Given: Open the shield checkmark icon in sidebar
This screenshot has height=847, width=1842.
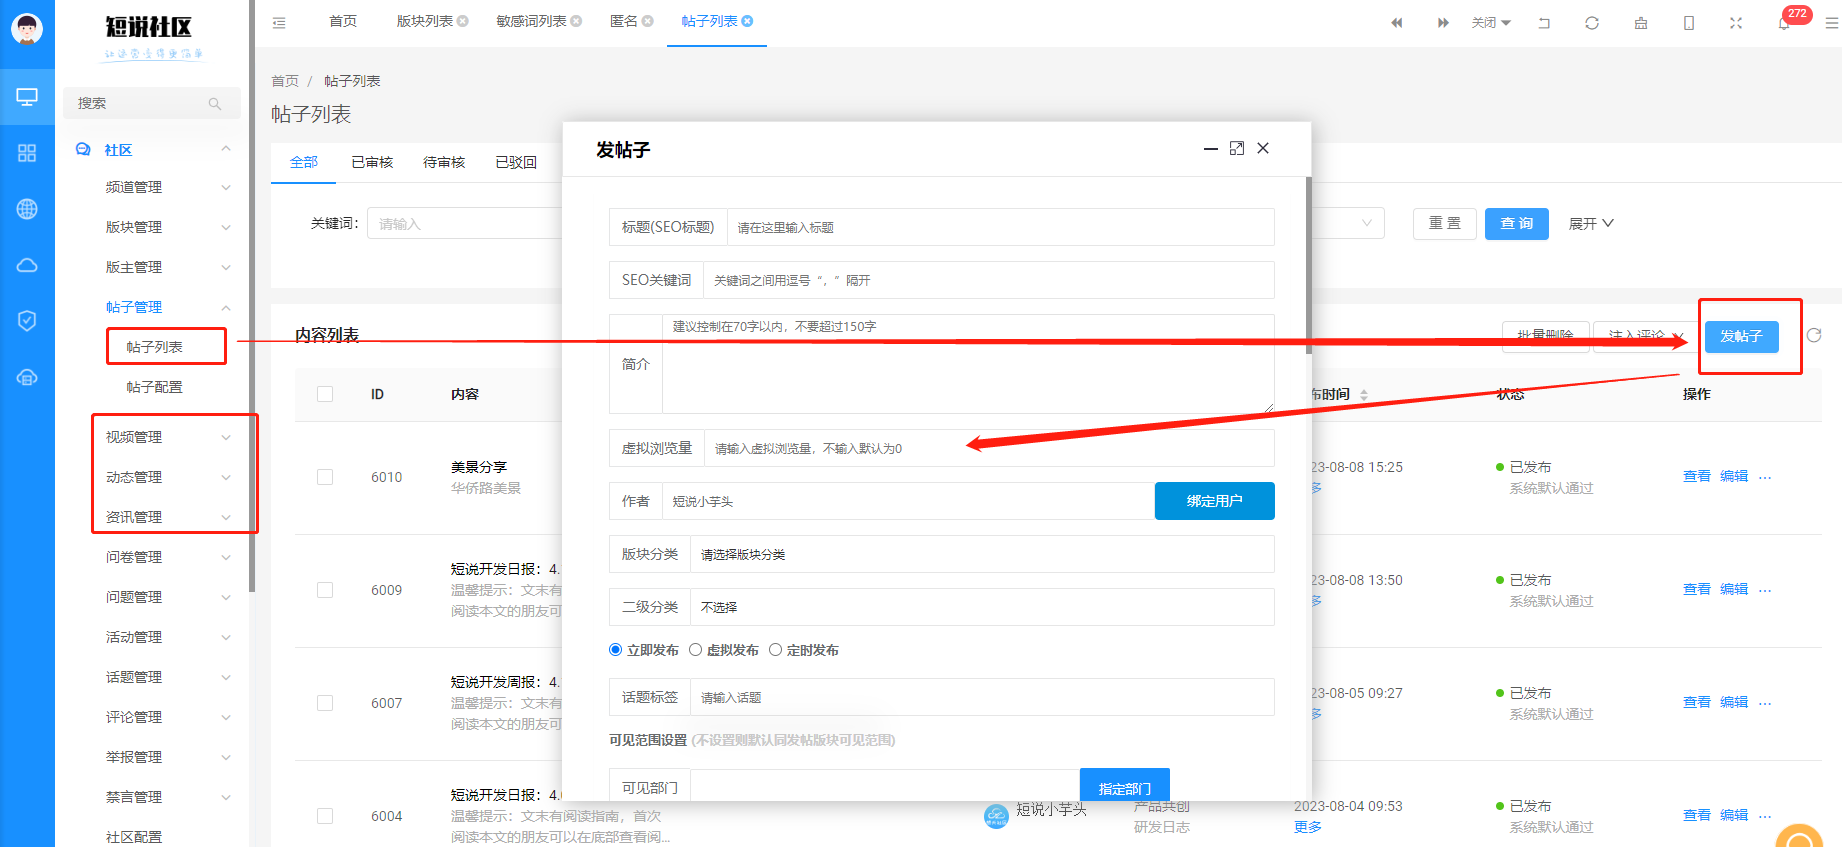Looking at the screenshot, I should [27, 320].
